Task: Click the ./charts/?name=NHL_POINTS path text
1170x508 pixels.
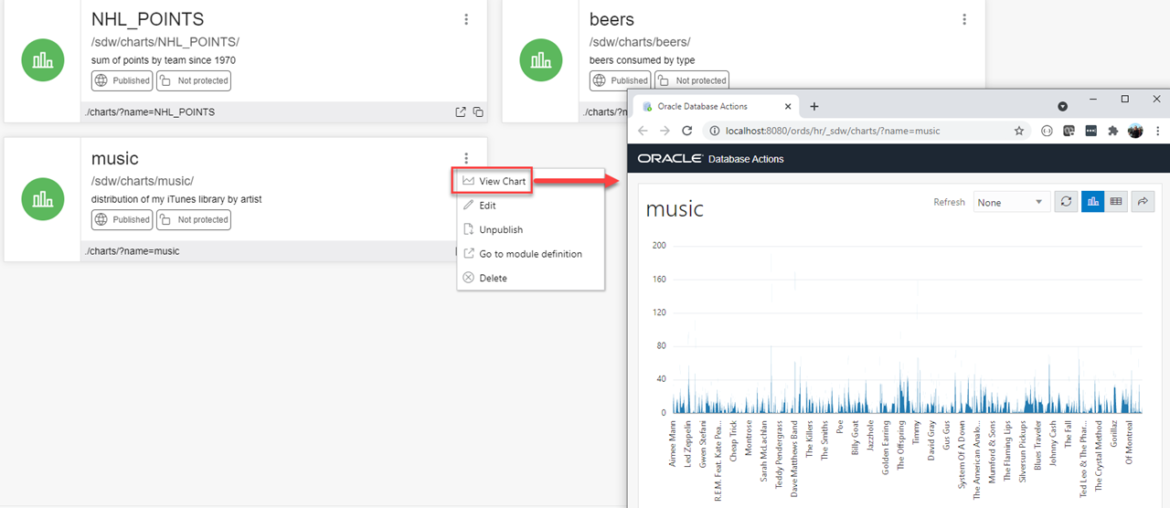Action: coord(149,112)
